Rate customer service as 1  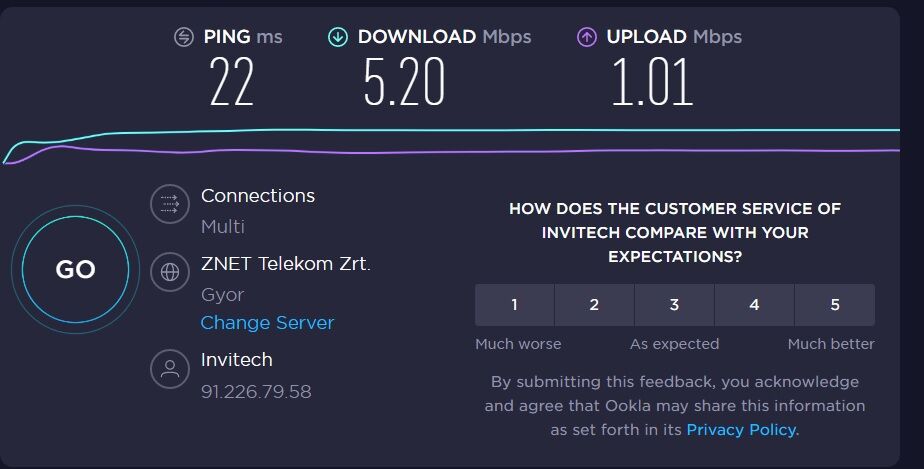(x=514, y=305)
